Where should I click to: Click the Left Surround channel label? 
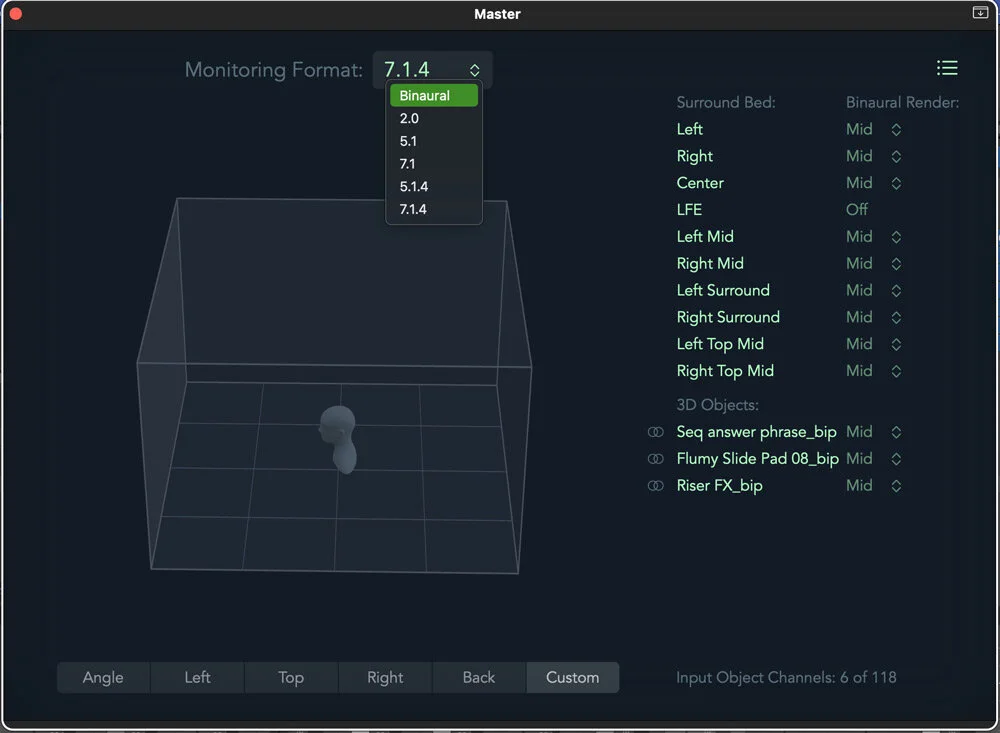pos(723,290)
